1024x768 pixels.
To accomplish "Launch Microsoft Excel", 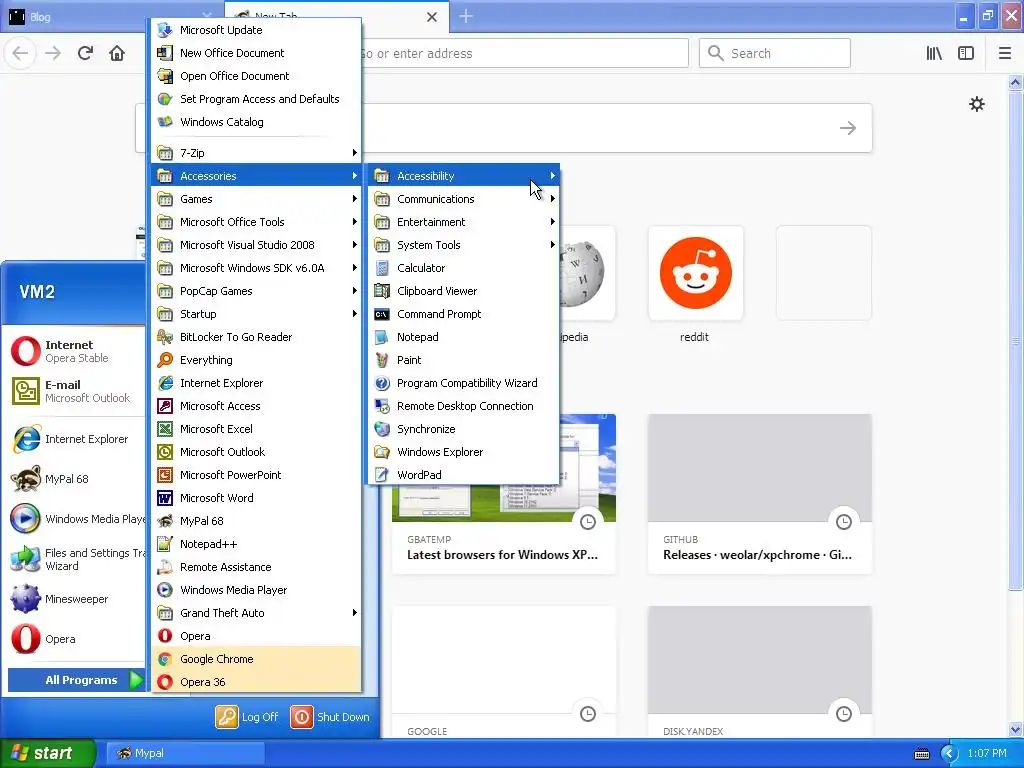I will tap(256, 428).
